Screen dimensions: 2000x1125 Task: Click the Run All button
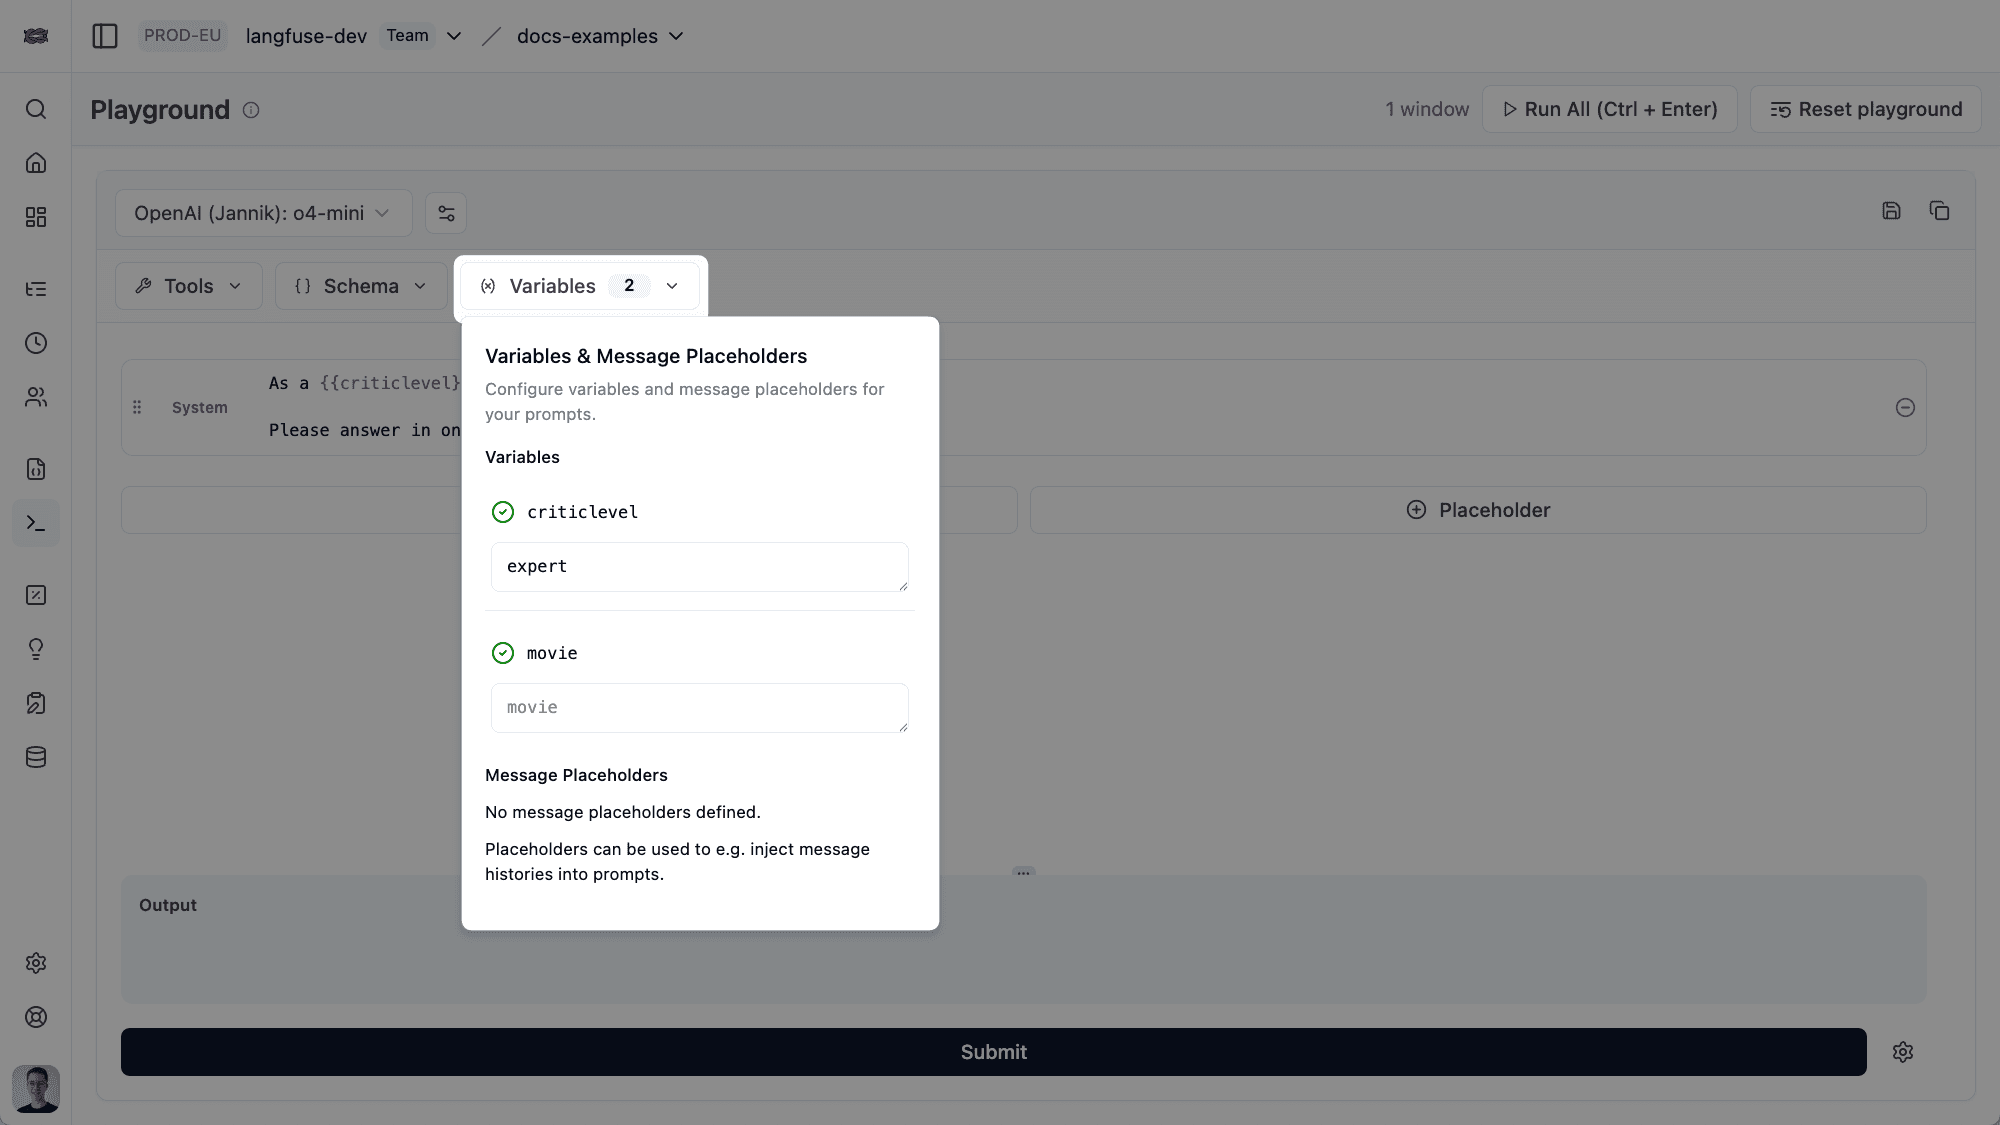1609,109
